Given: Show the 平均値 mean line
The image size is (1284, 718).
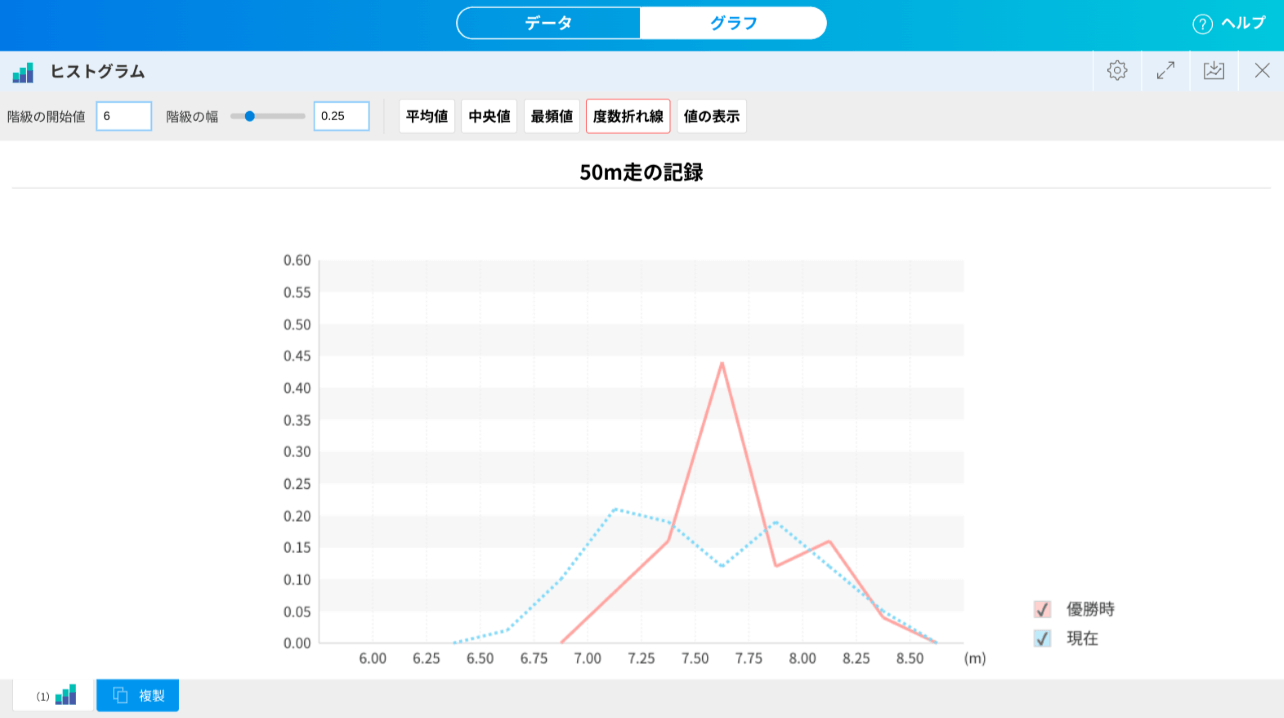Looking at the screenshot, I should pos(426,116).
